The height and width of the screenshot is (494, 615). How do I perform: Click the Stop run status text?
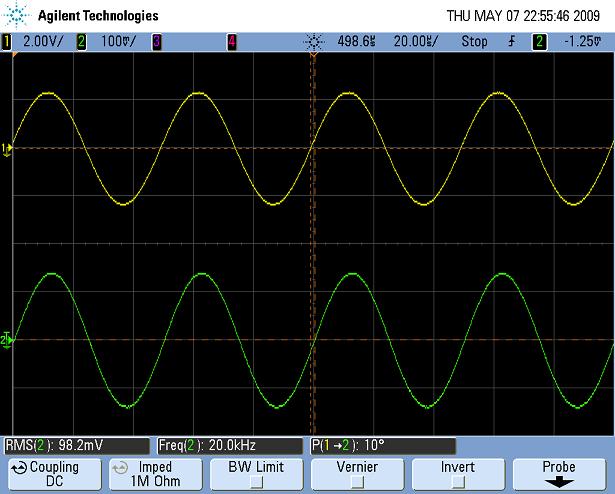click(x=475, y=41)
